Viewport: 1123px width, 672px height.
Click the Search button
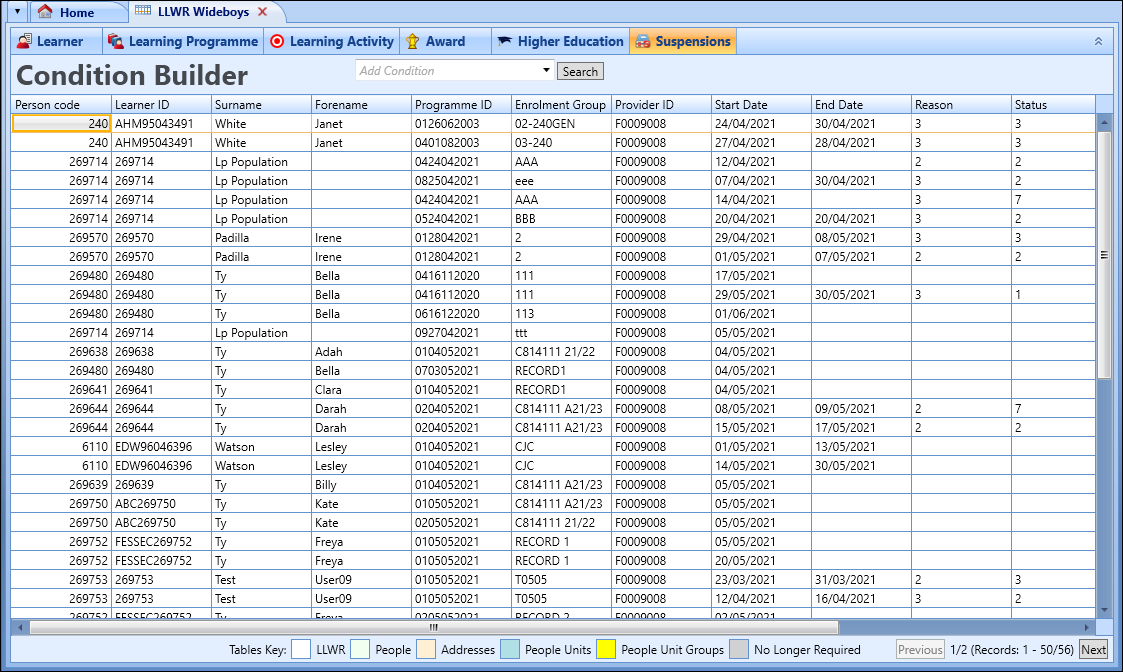click(580, 71)
